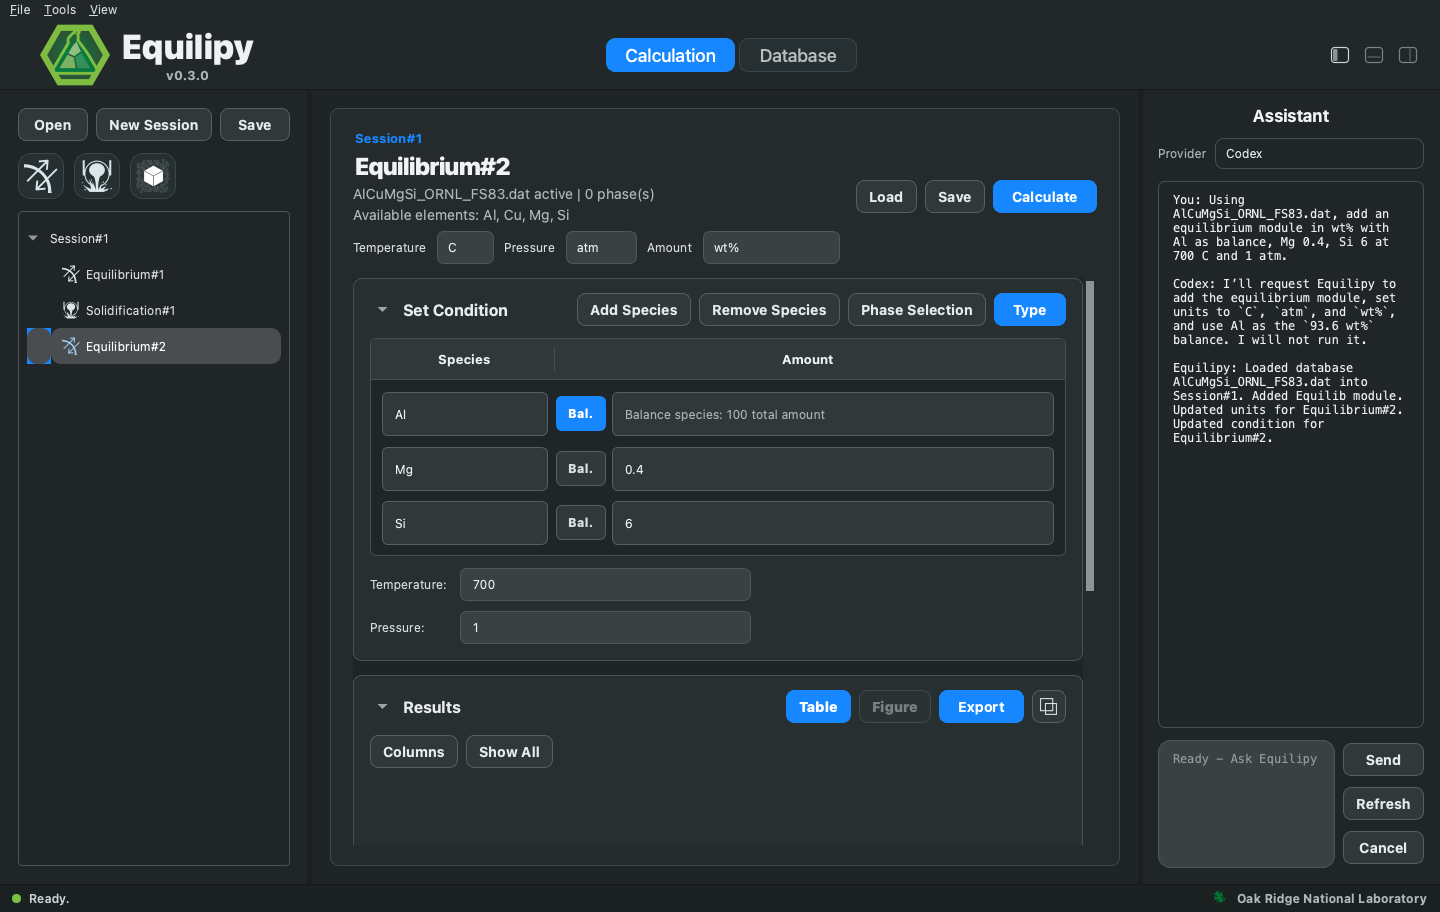Open the View menu
This screenshot has height=912, width=1440.
click(103, 10)
